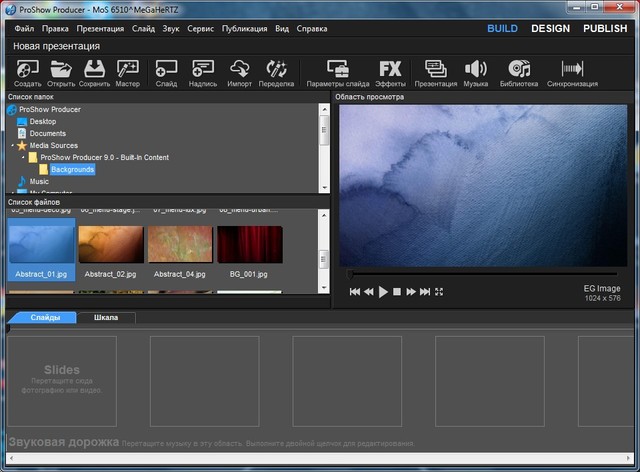This screenshot has height=472, width=640.
Task: Launch the Мастер wizard icon
Action: coord(127,70)
